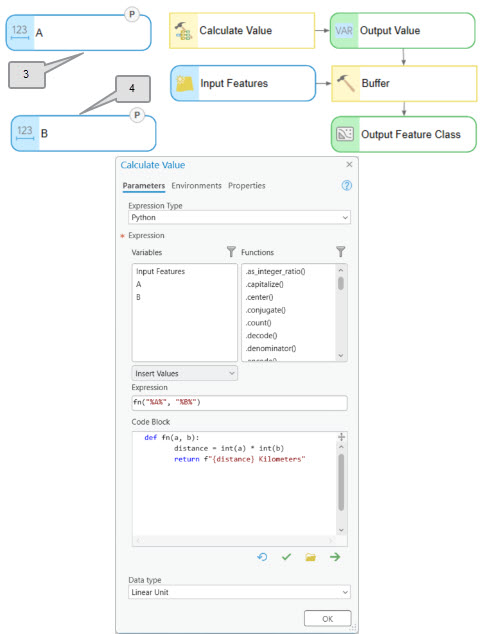
Task: Click the Functions filter funnel icon
Action: tap(340, 252)
